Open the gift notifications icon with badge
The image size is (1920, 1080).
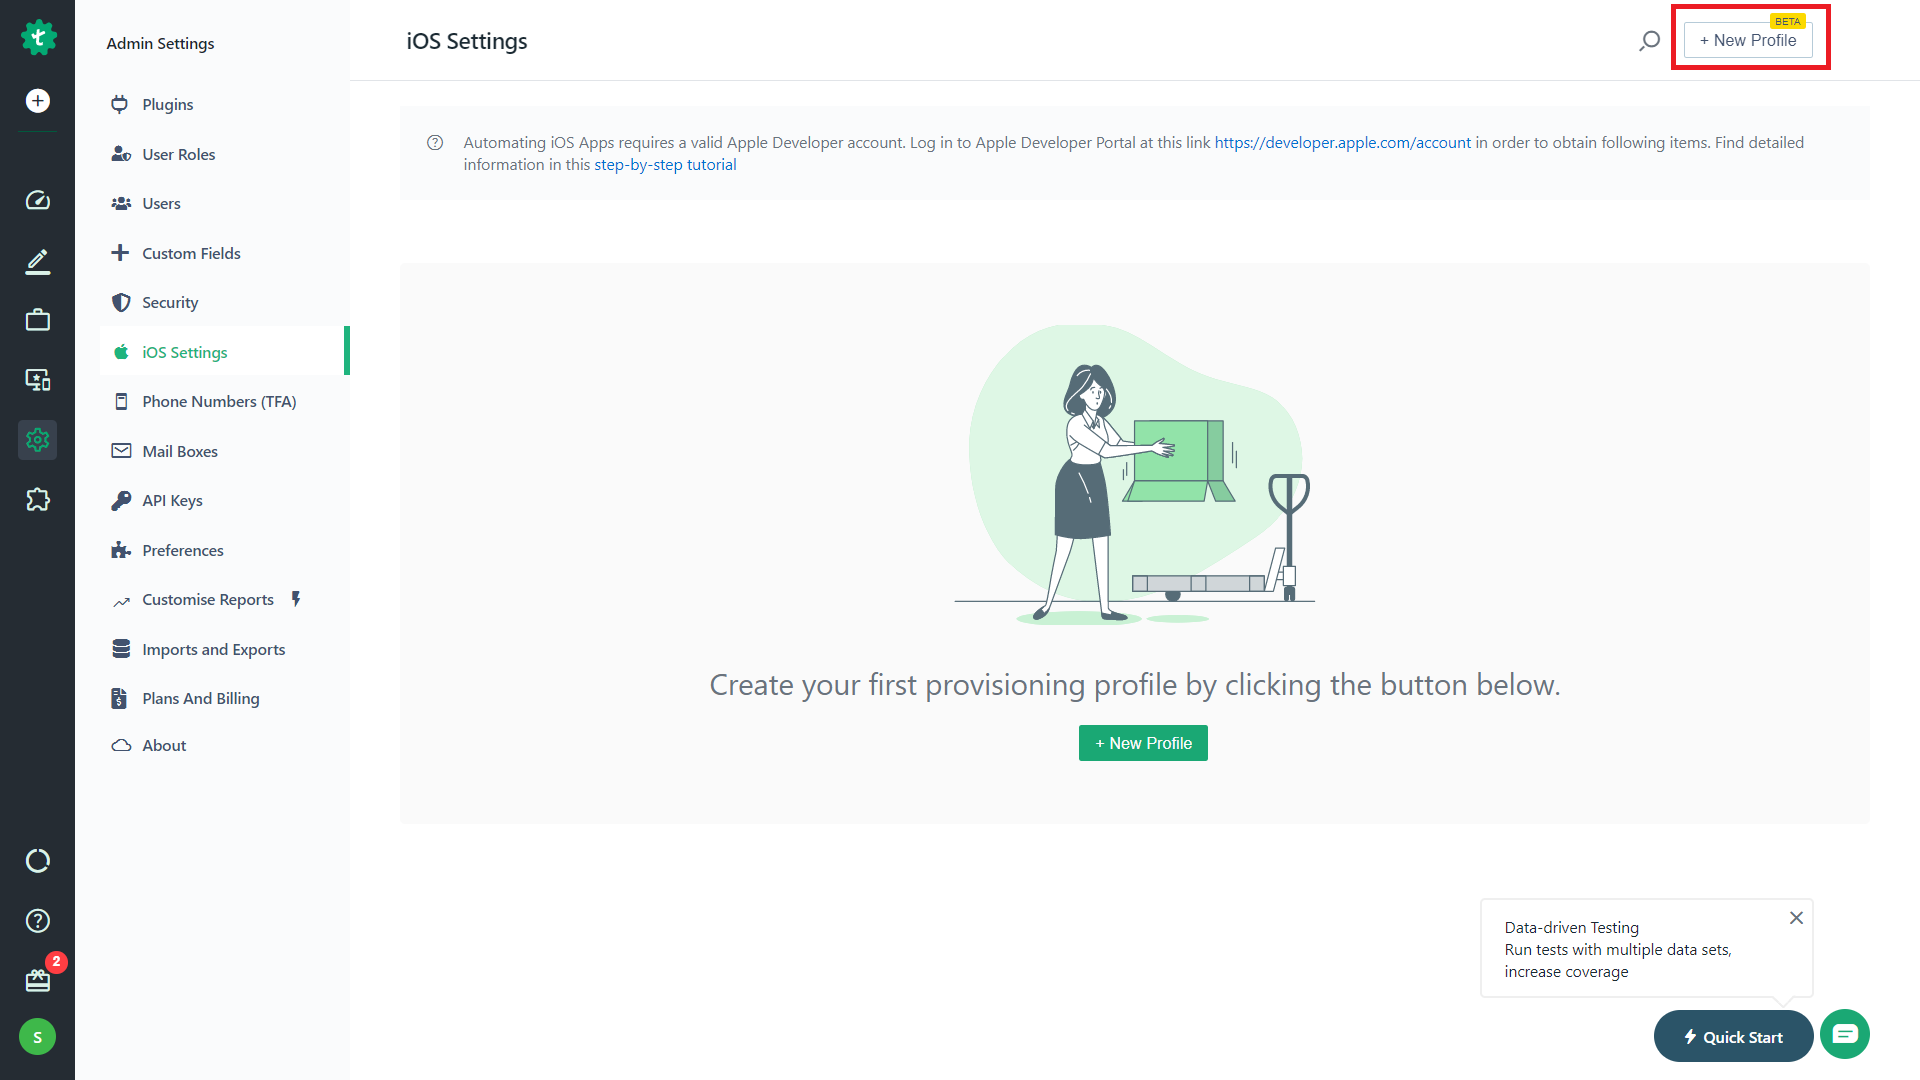(38, 980)
